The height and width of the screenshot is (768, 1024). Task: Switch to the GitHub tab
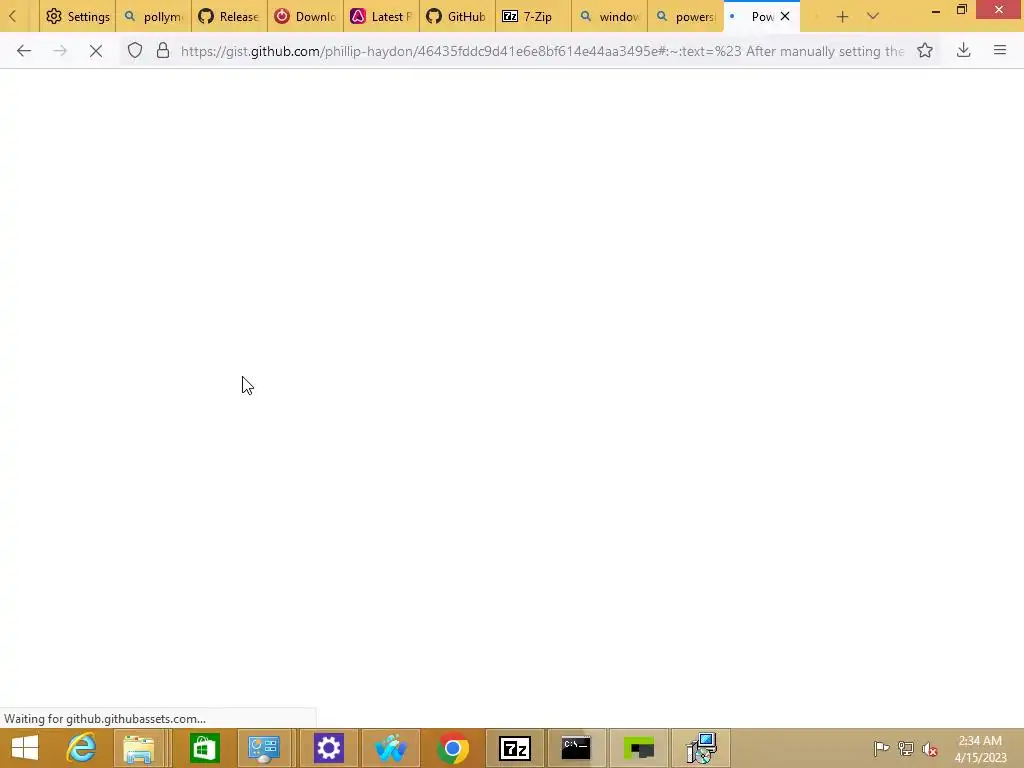[x=457, y=16]
